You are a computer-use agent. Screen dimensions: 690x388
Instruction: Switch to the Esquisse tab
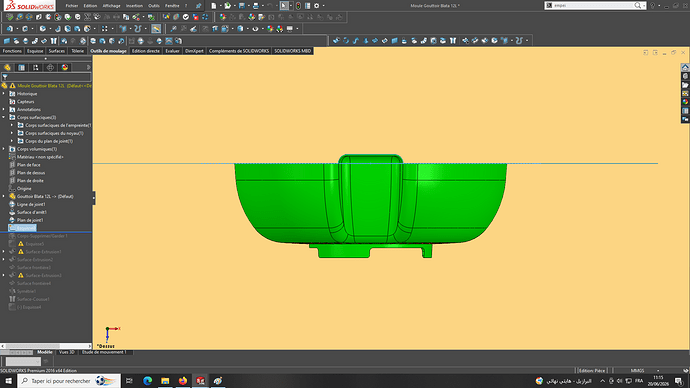(35, 51)
